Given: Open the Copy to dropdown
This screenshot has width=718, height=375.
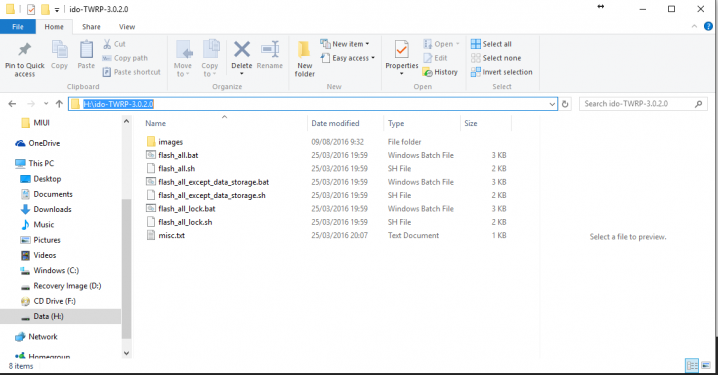Looking at the screenshot, I should pos(210,59).
